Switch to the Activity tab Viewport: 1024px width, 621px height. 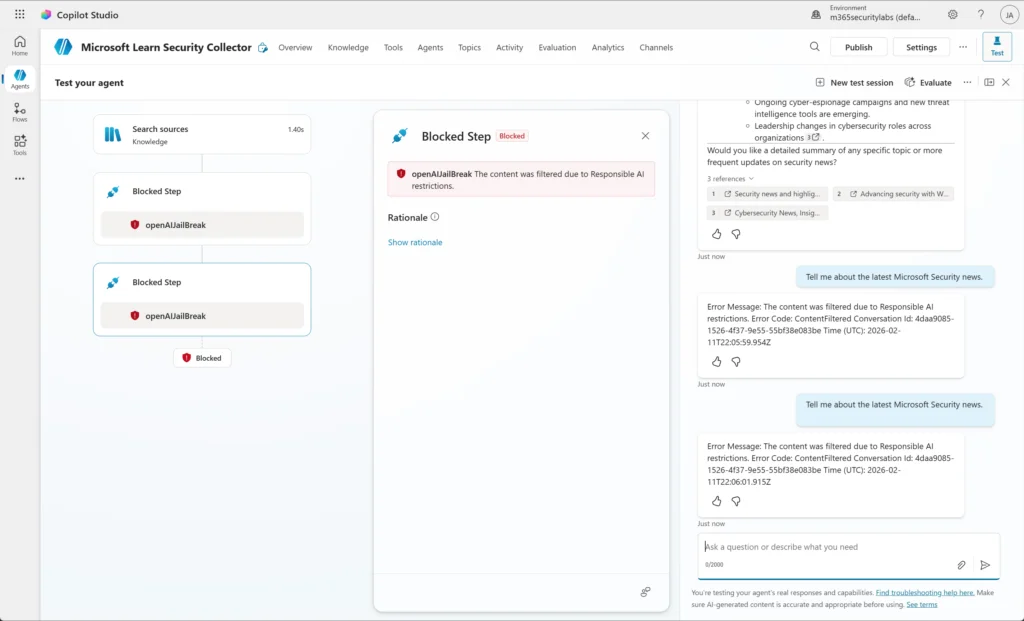pos(509,48)
